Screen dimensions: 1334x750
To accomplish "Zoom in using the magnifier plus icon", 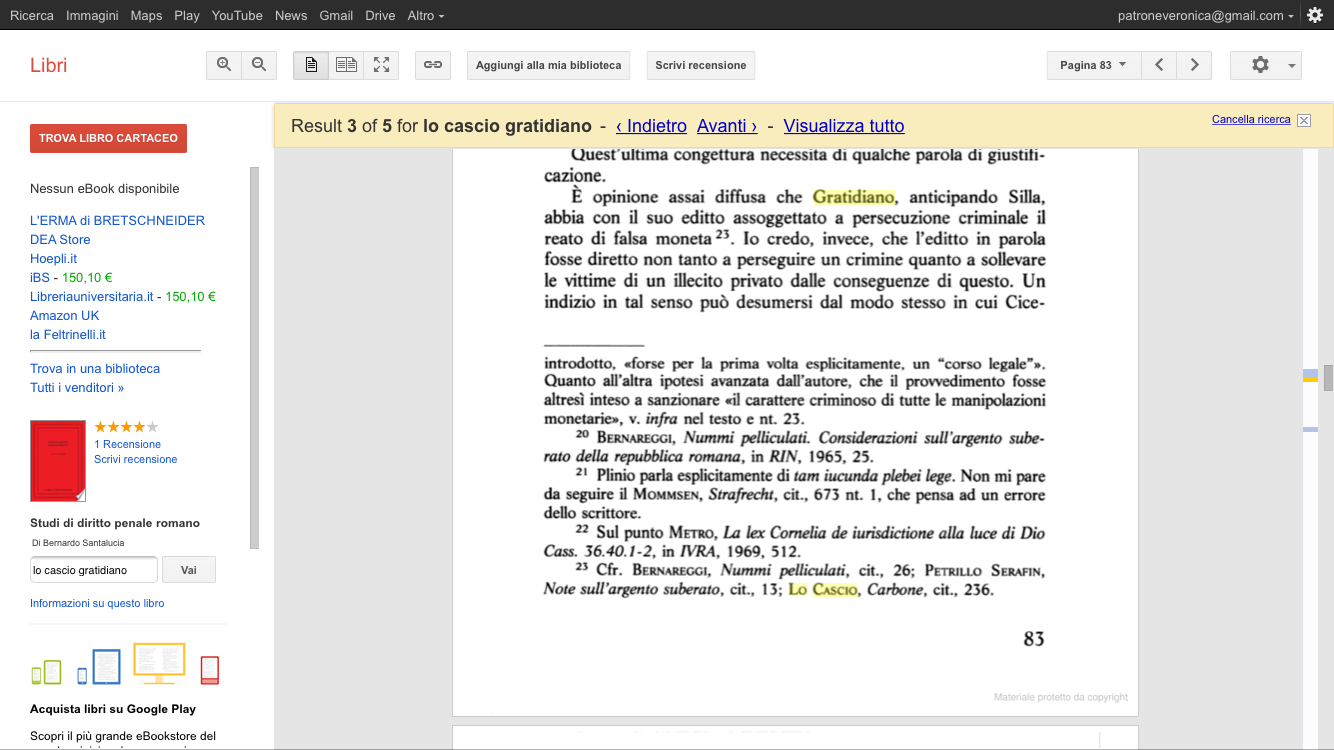I will click(x=224, y=65).
